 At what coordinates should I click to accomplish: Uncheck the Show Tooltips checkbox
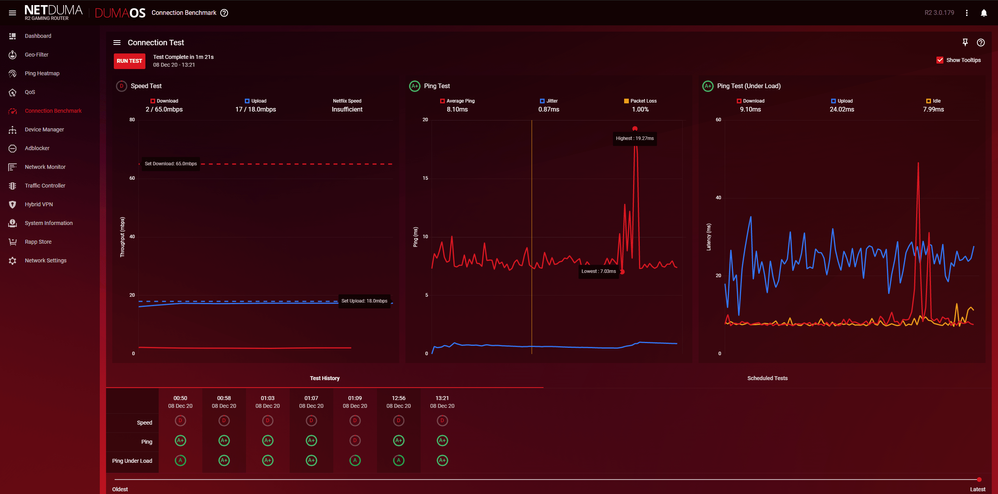coord(940,60)
